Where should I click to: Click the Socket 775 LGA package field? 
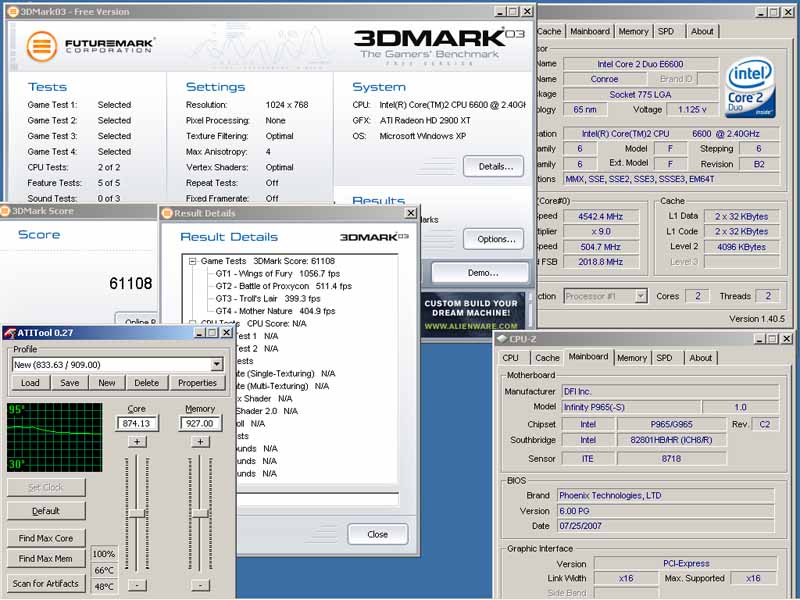pyautogui.click(x=640, y=94)
